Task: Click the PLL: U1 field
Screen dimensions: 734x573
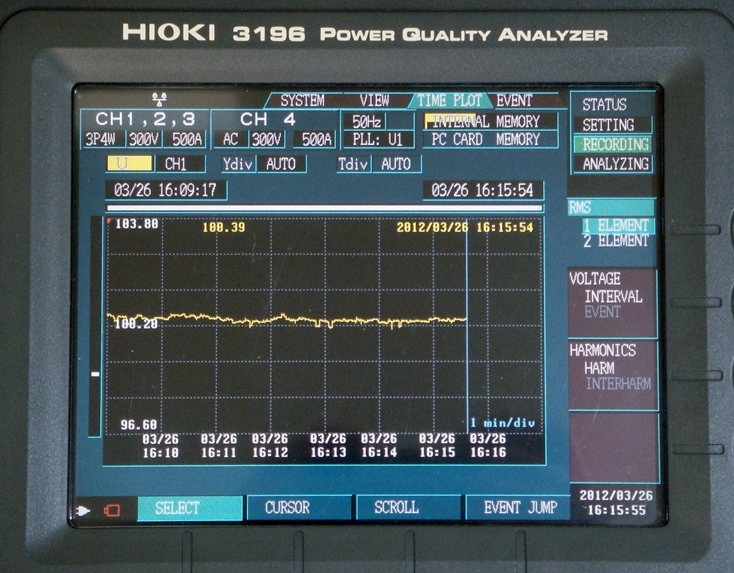Action: (x=377, y=140)
